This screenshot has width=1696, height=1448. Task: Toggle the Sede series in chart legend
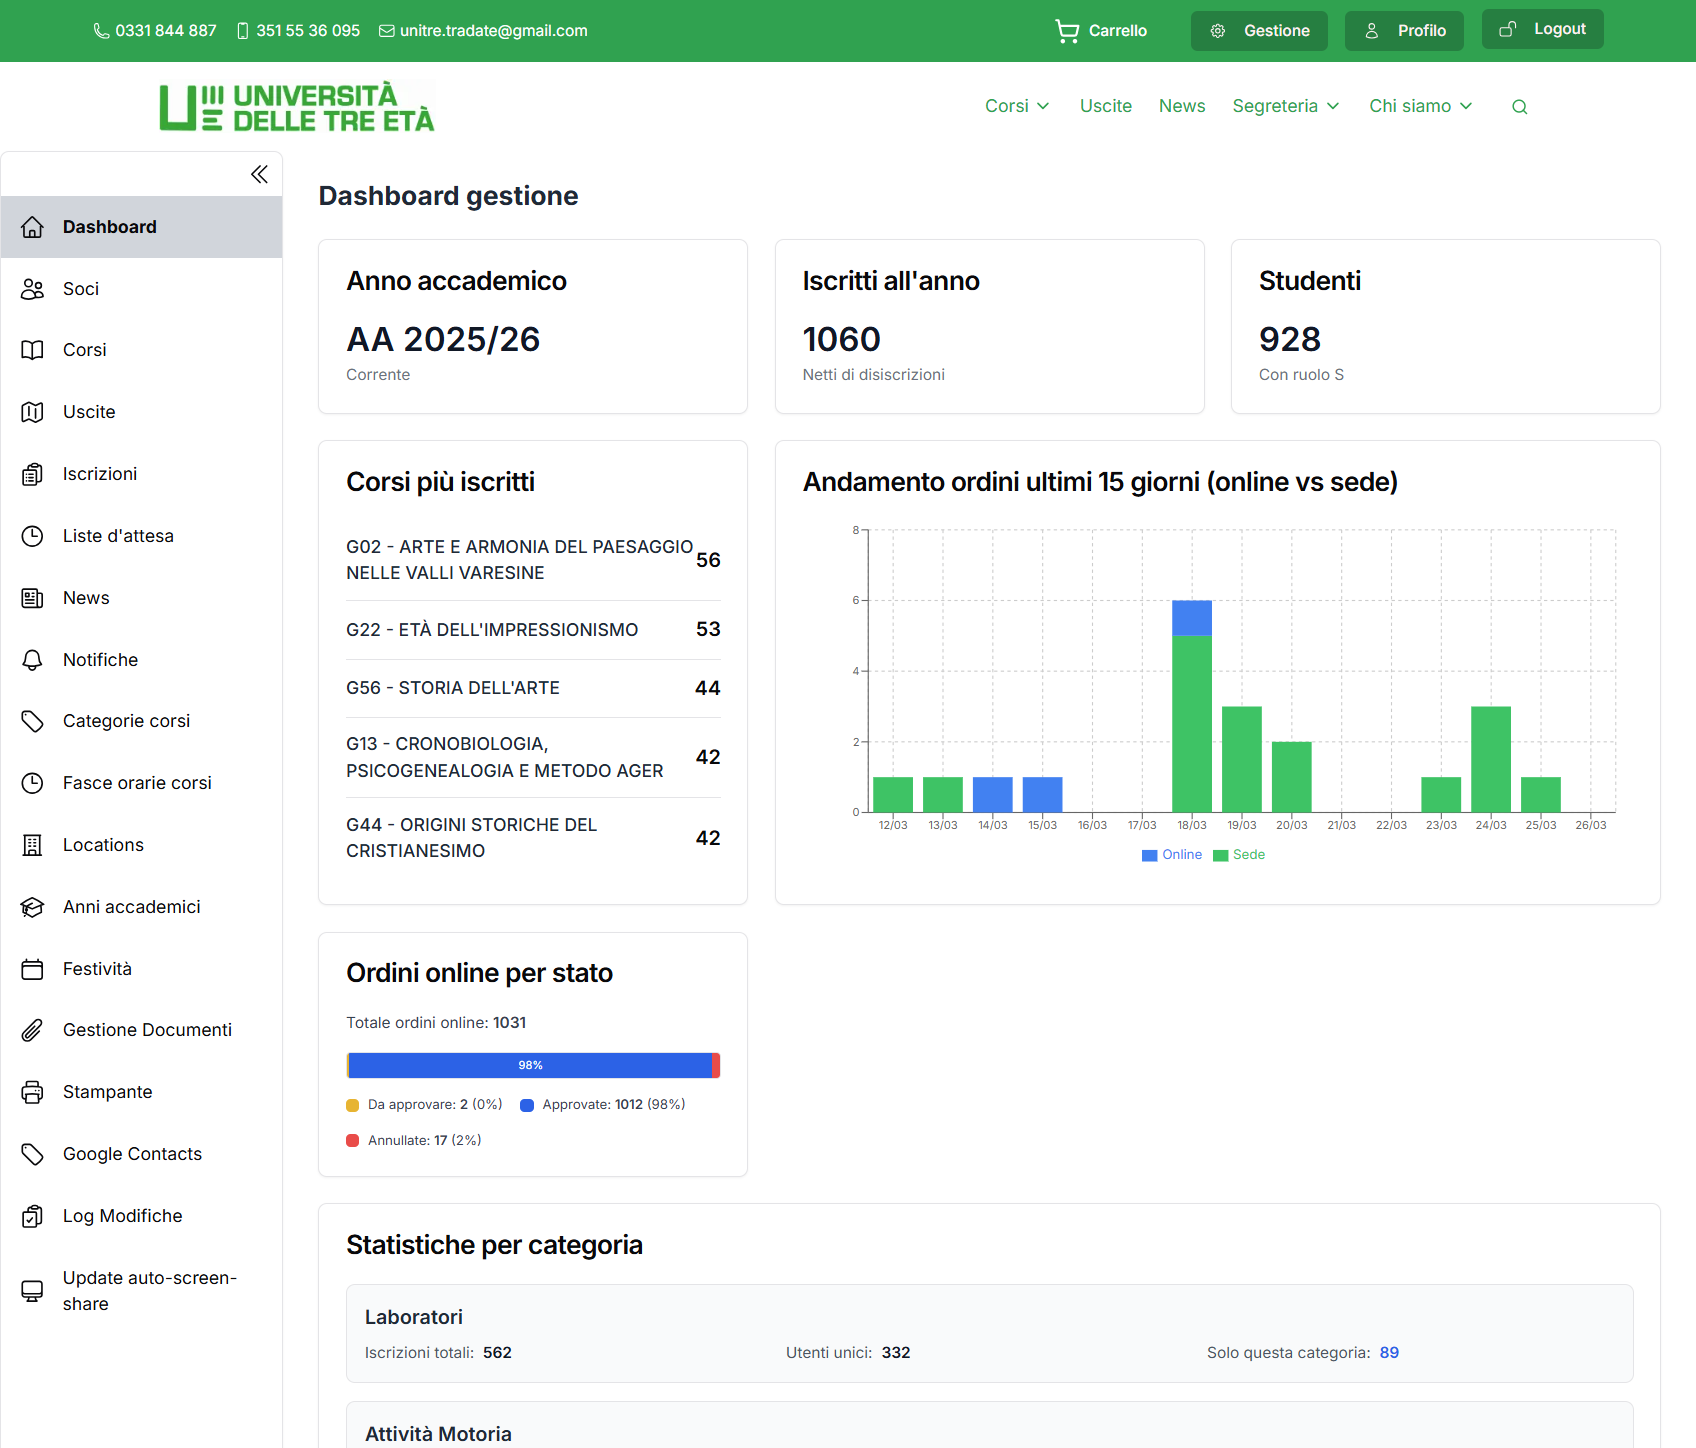(1239, 855)
